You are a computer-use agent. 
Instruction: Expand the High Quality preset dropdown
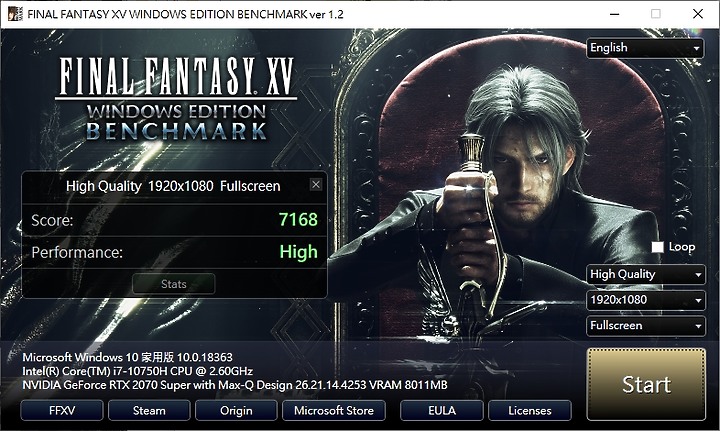click(646, 274)
